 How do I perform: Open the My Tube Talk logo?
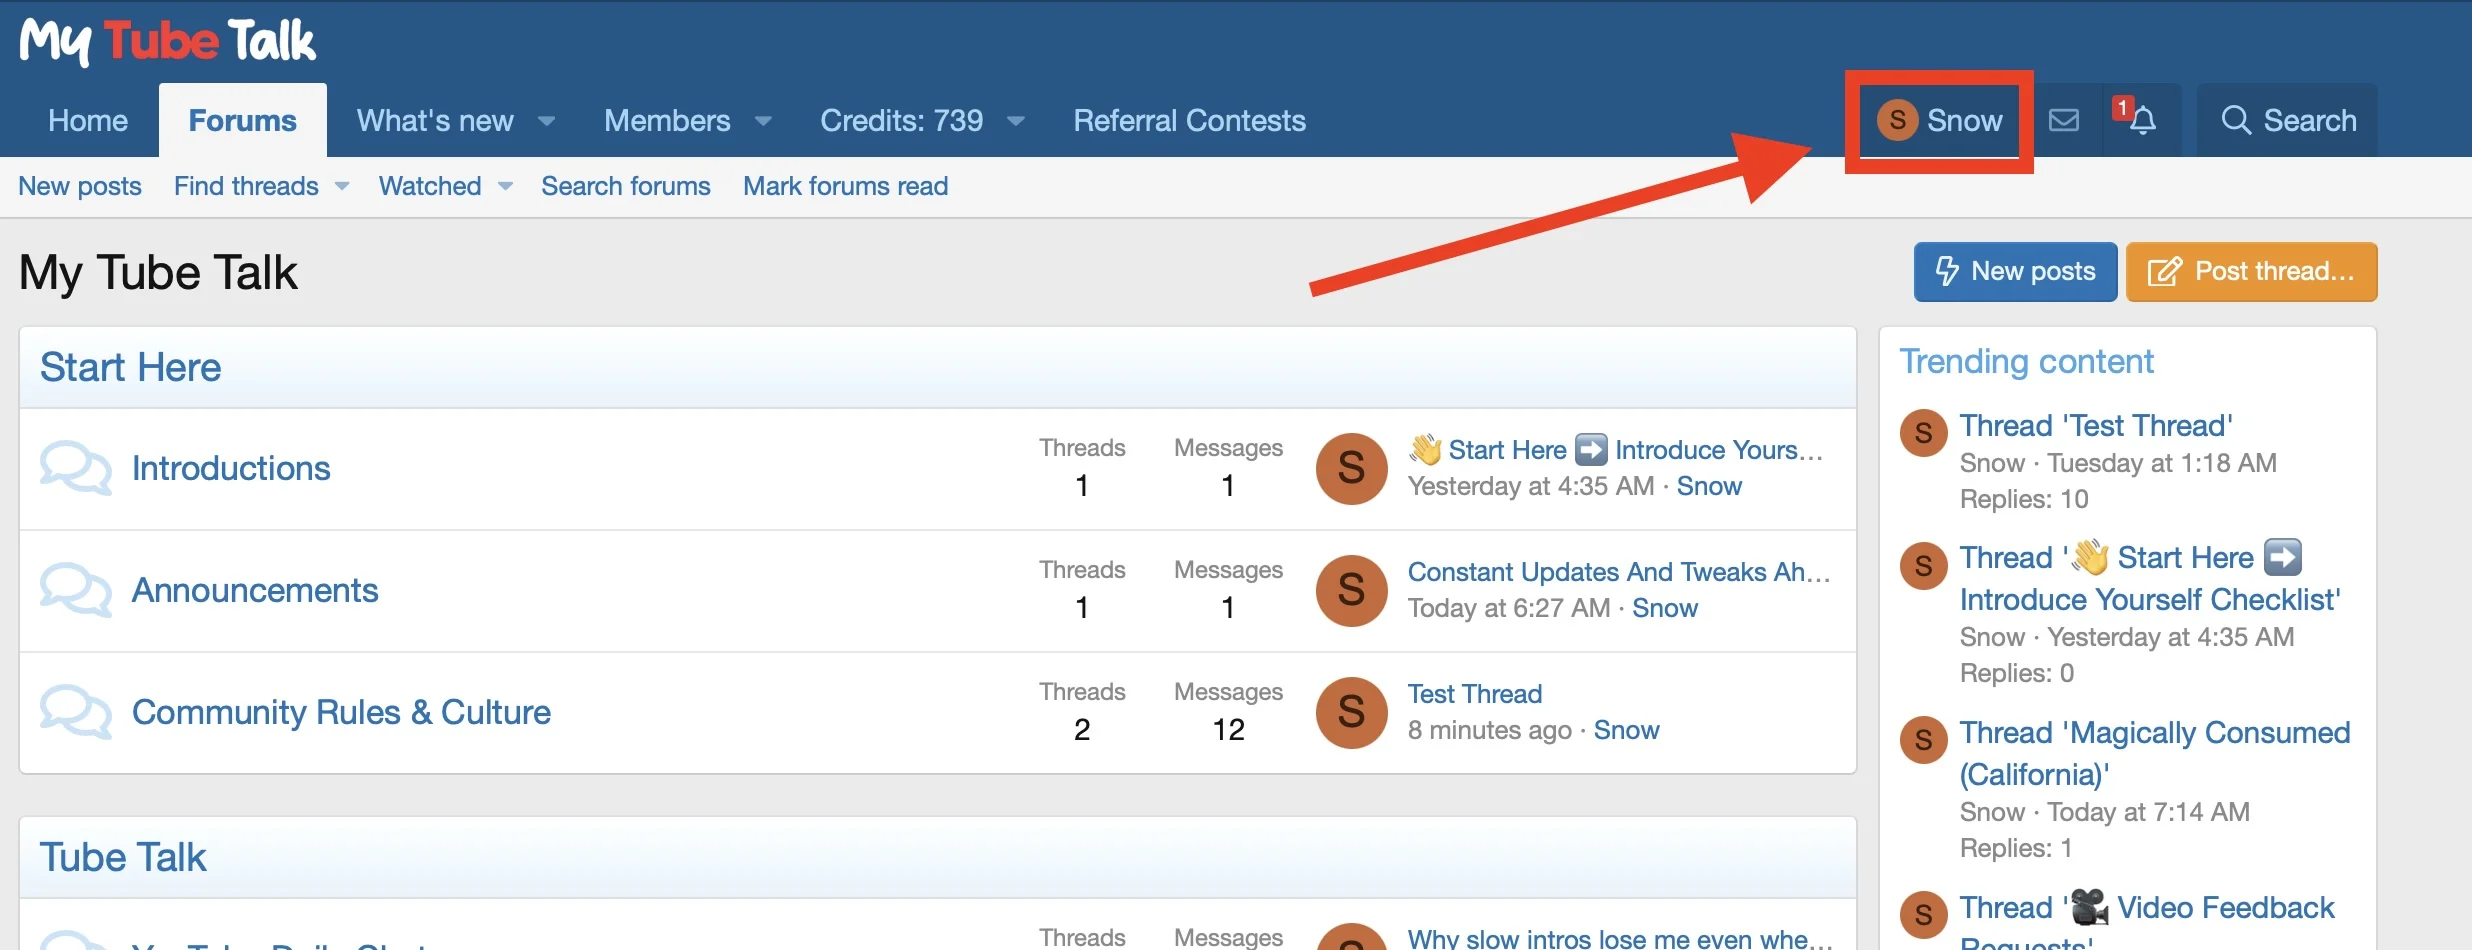click(x=167, y=42)
